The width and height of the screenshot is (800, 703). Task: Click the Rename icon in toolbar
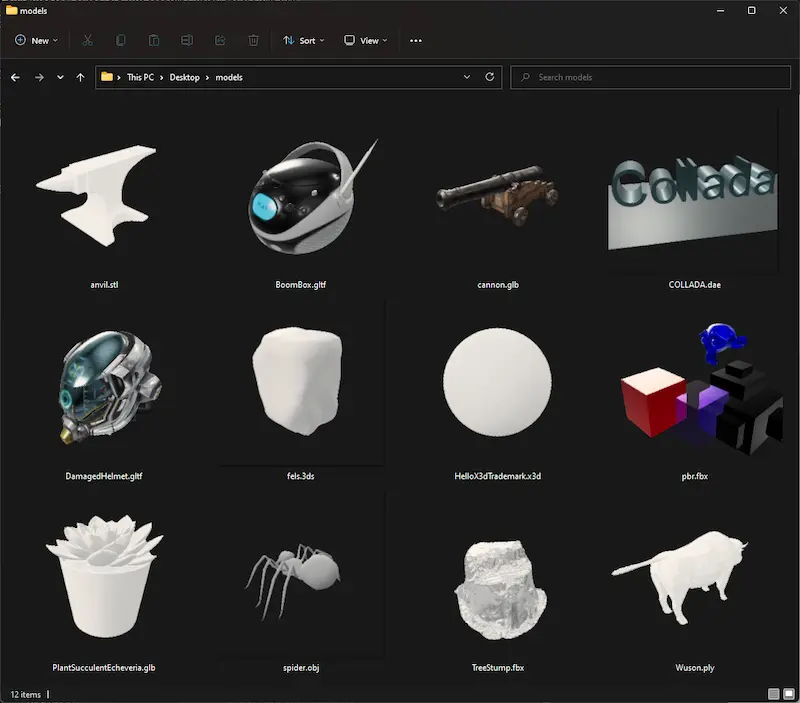(187, 40)
